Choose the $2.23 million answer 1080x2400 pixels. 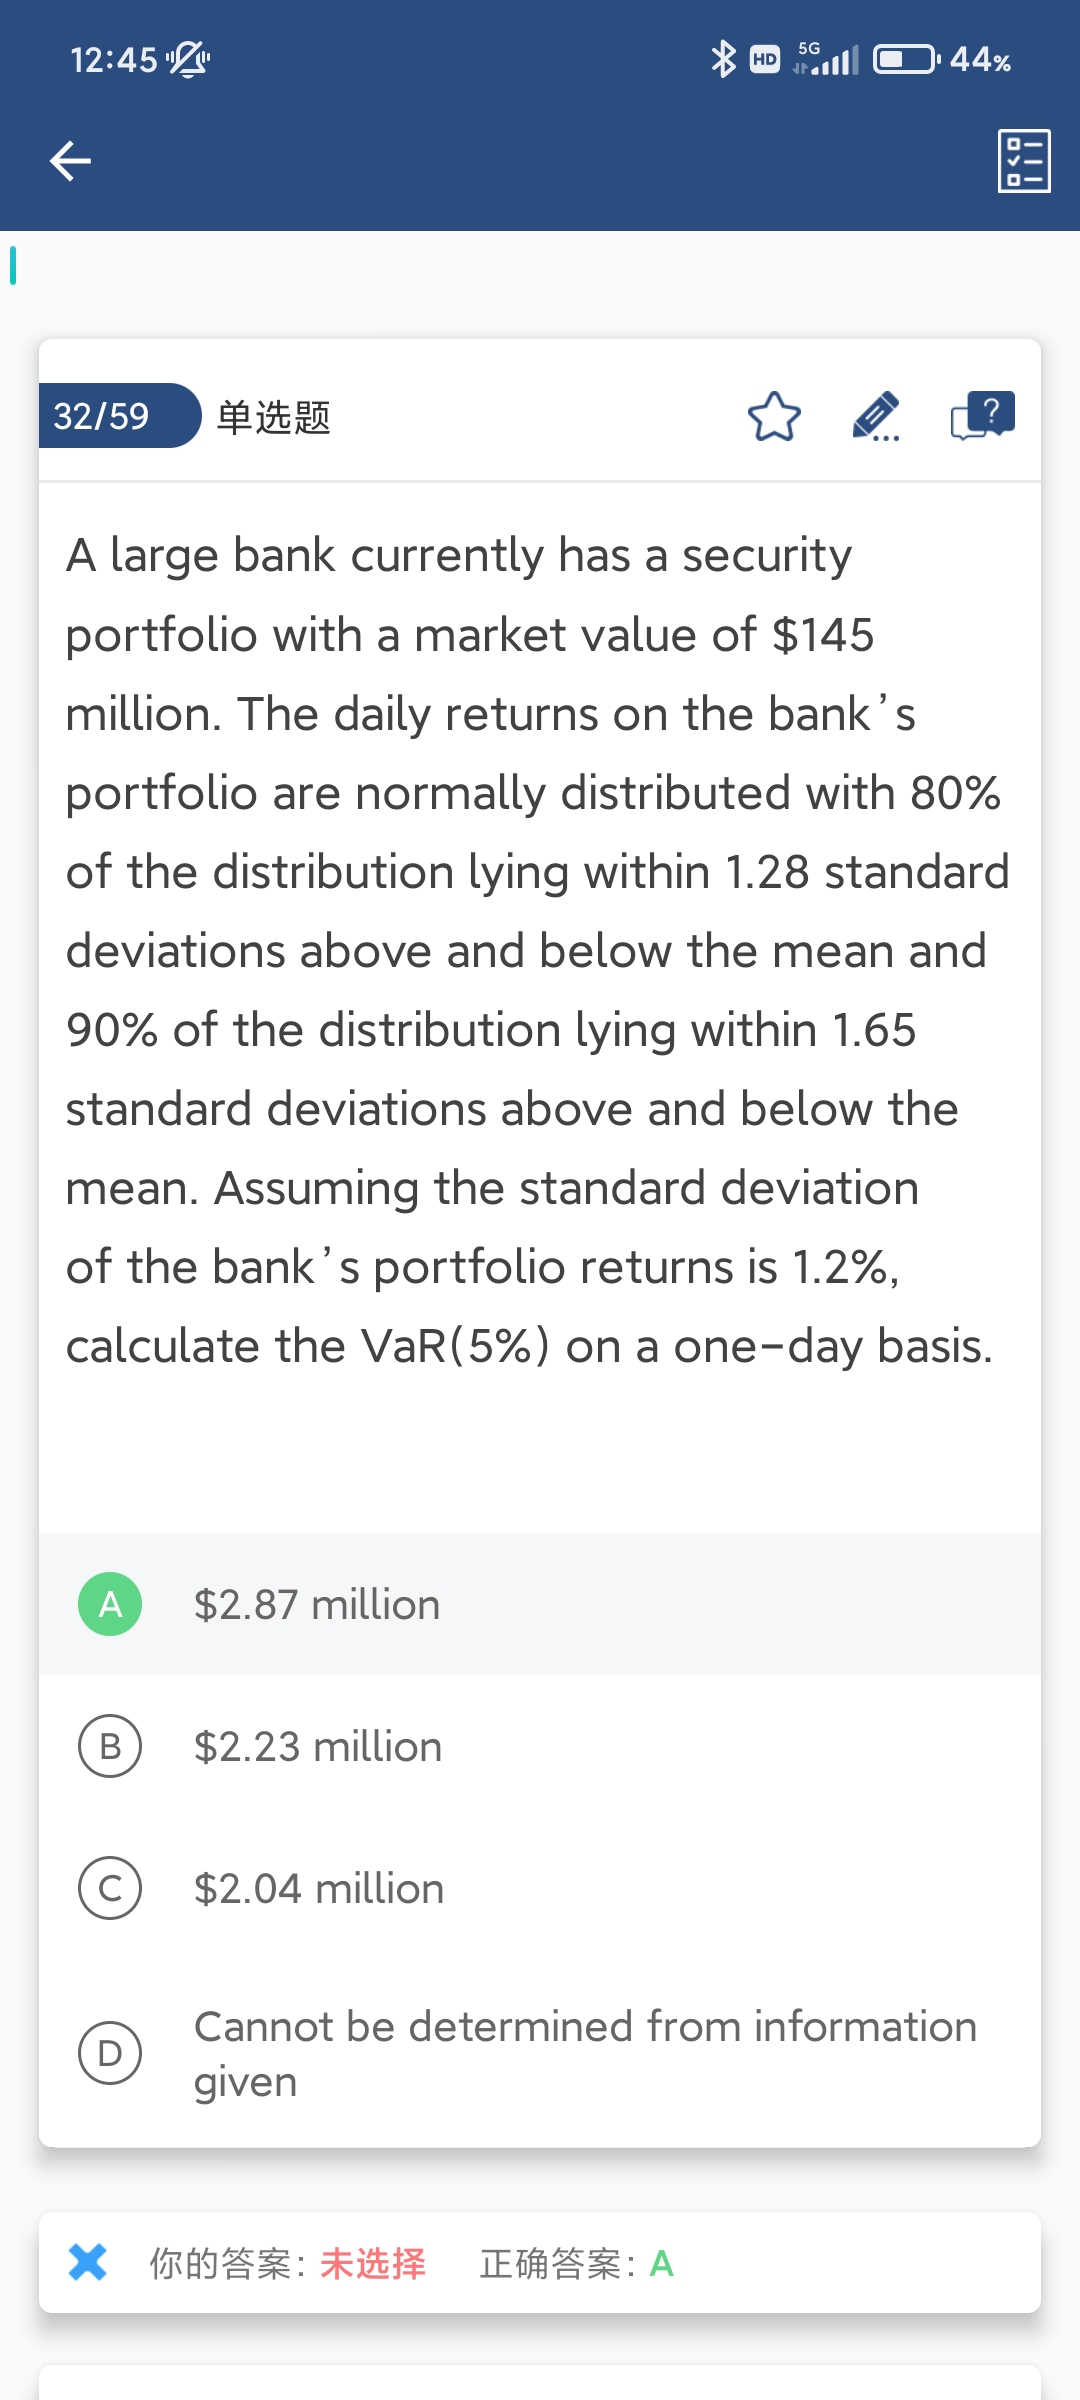coord(318,1747)
